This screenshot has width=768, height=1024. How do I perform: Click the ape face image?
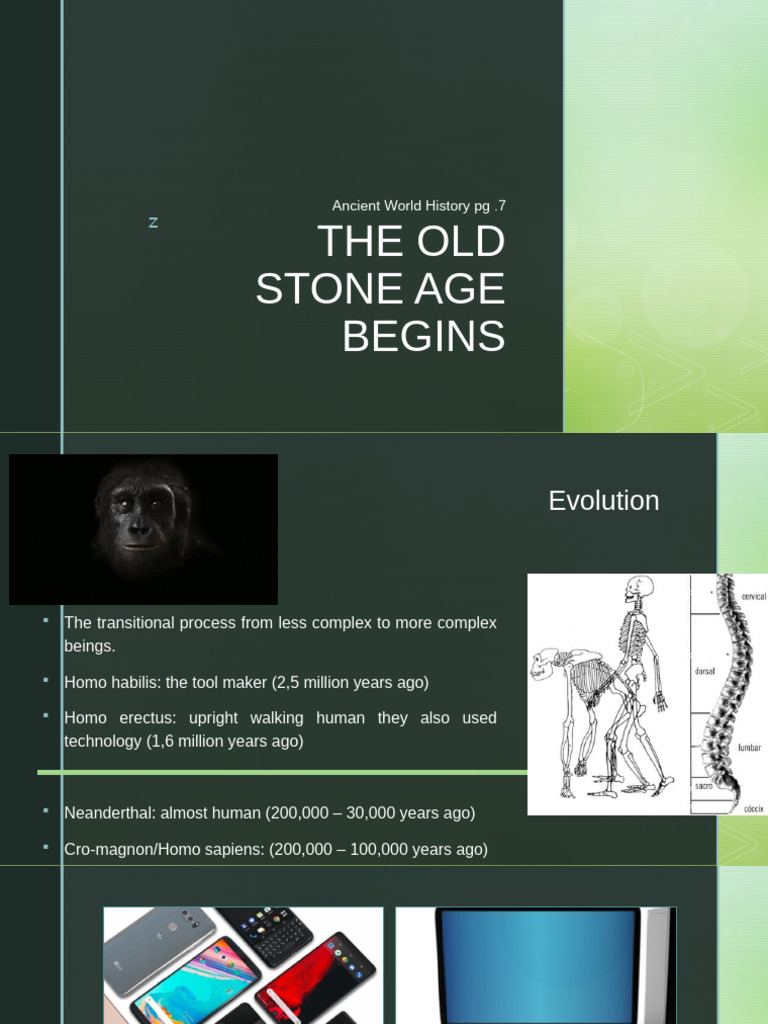coord(143,529)
